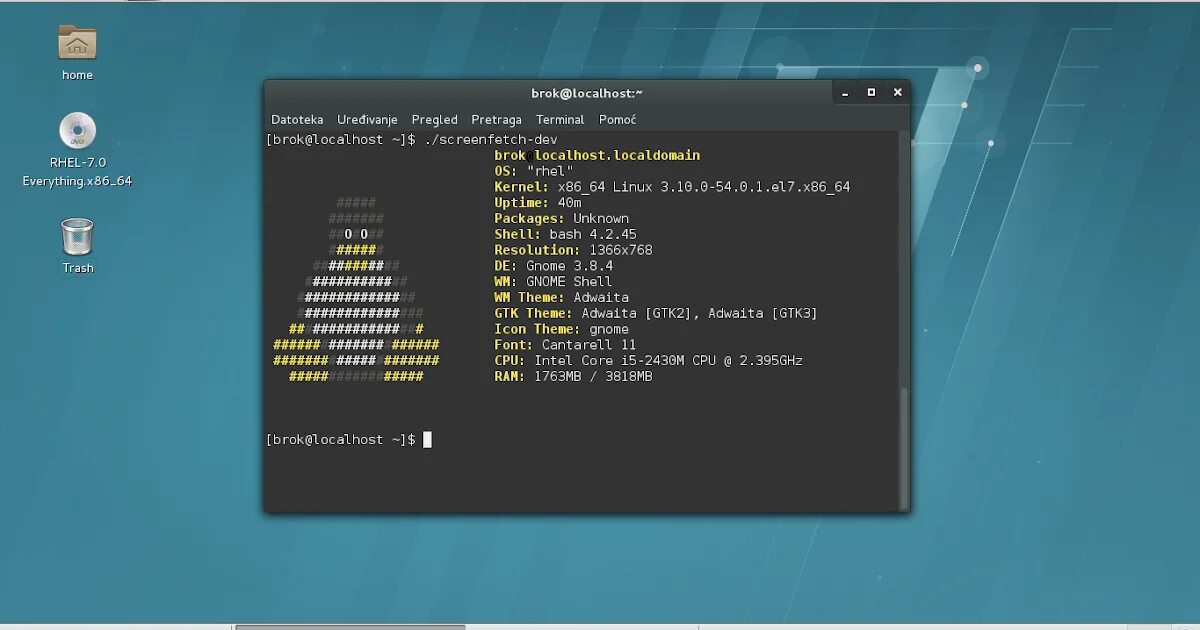The height and width of the screenshot is (630, 1200).
Task: Click the Uptime: 40m line
Action: pos(538,203)
